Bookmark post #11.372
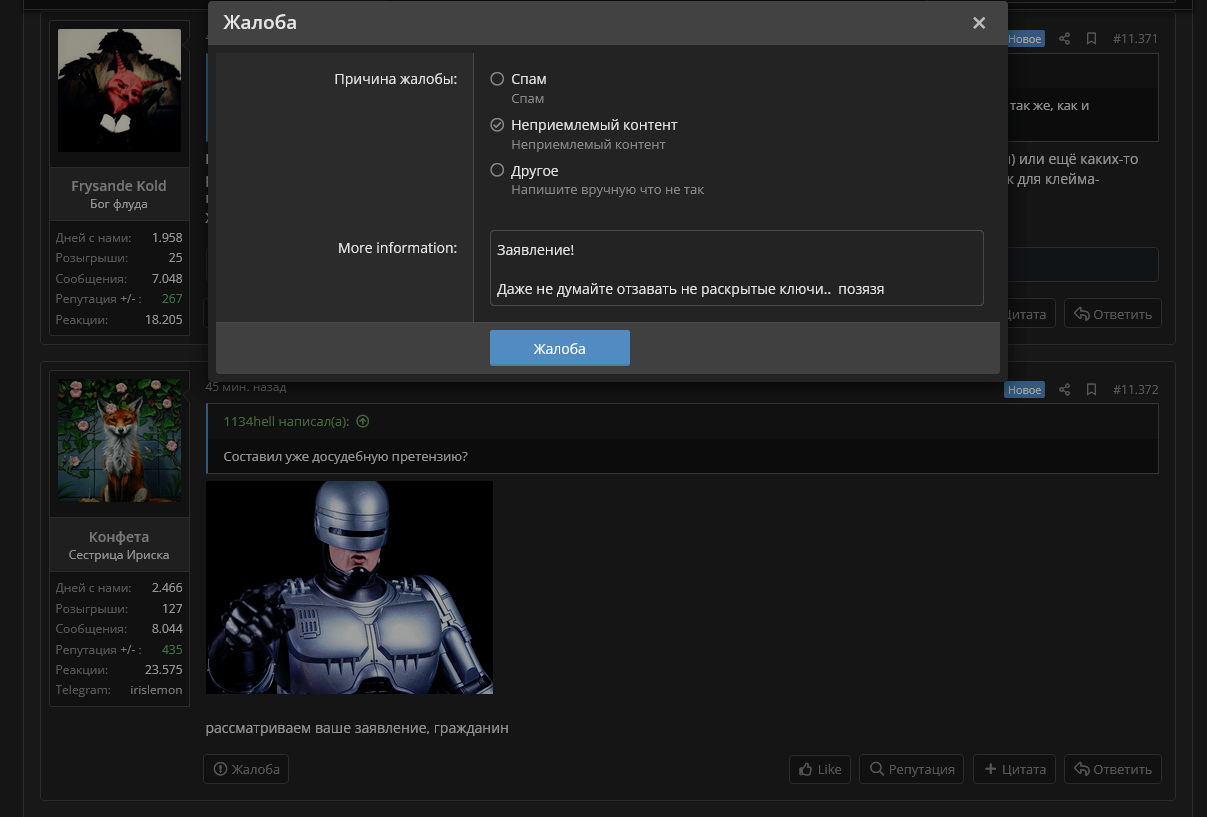This screenshot has width=1207, height=817. click(1091, 390)
